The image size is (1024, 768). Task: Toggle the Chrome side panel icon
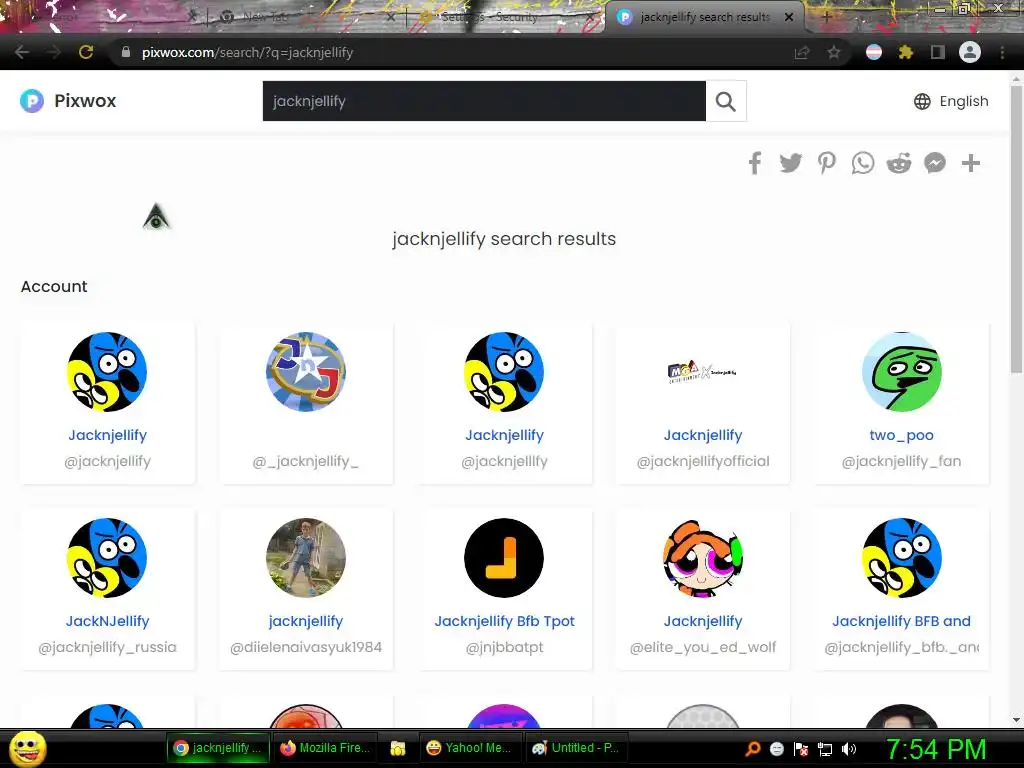point(938,52)
